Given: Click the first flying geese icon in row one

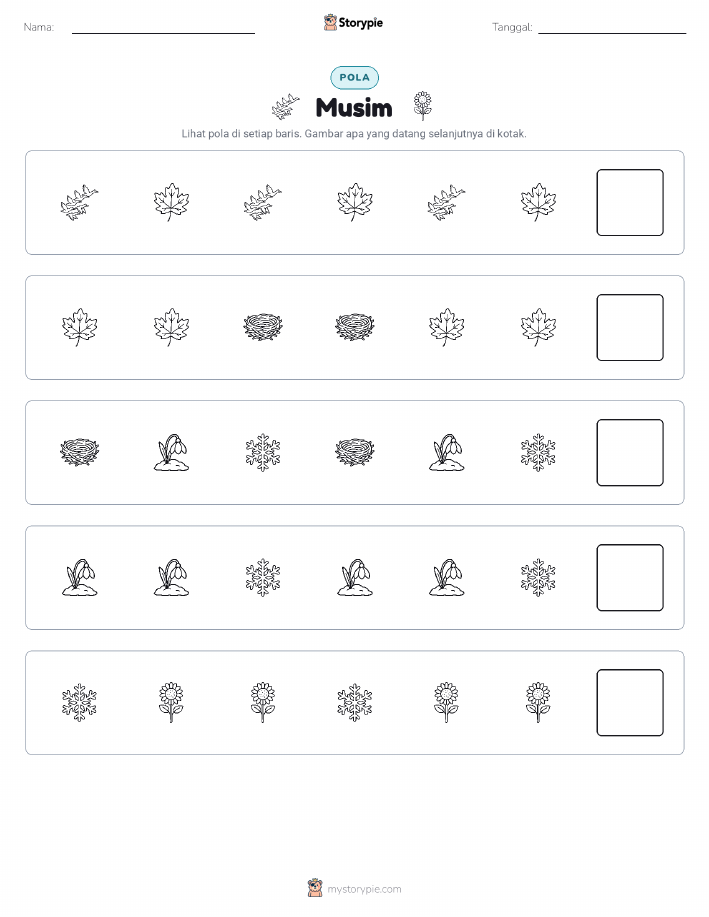Looking at the screenshot, I should pyautogui.click(x=80, y=202).
